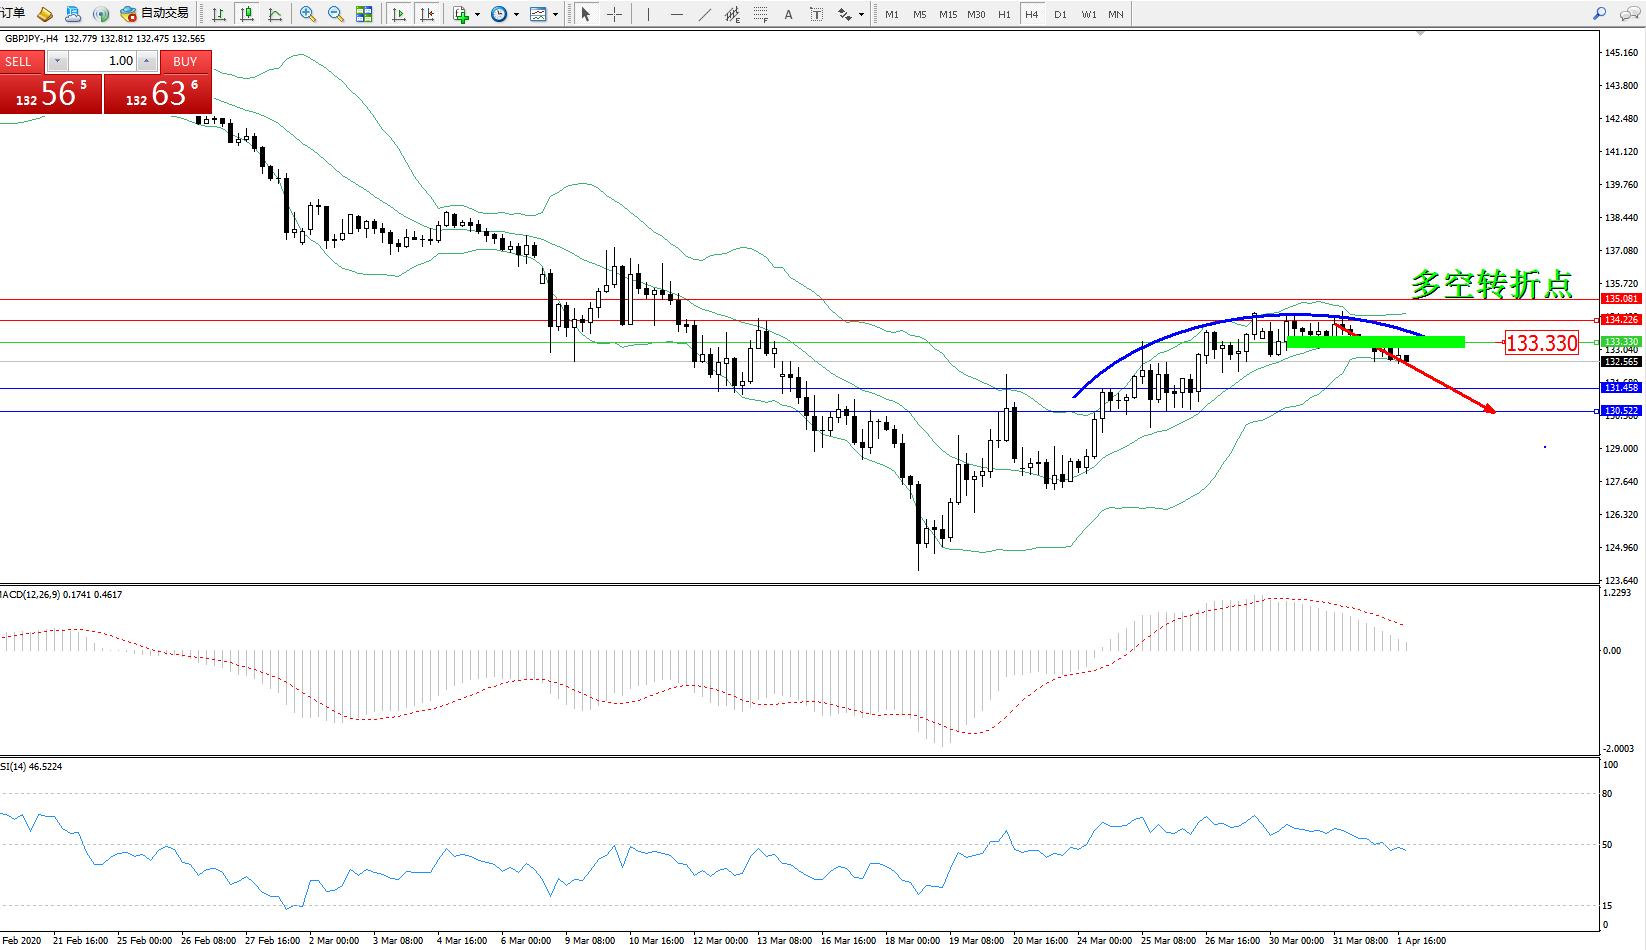Select the horizontal line drawing tool

click(x=677, y=14)
